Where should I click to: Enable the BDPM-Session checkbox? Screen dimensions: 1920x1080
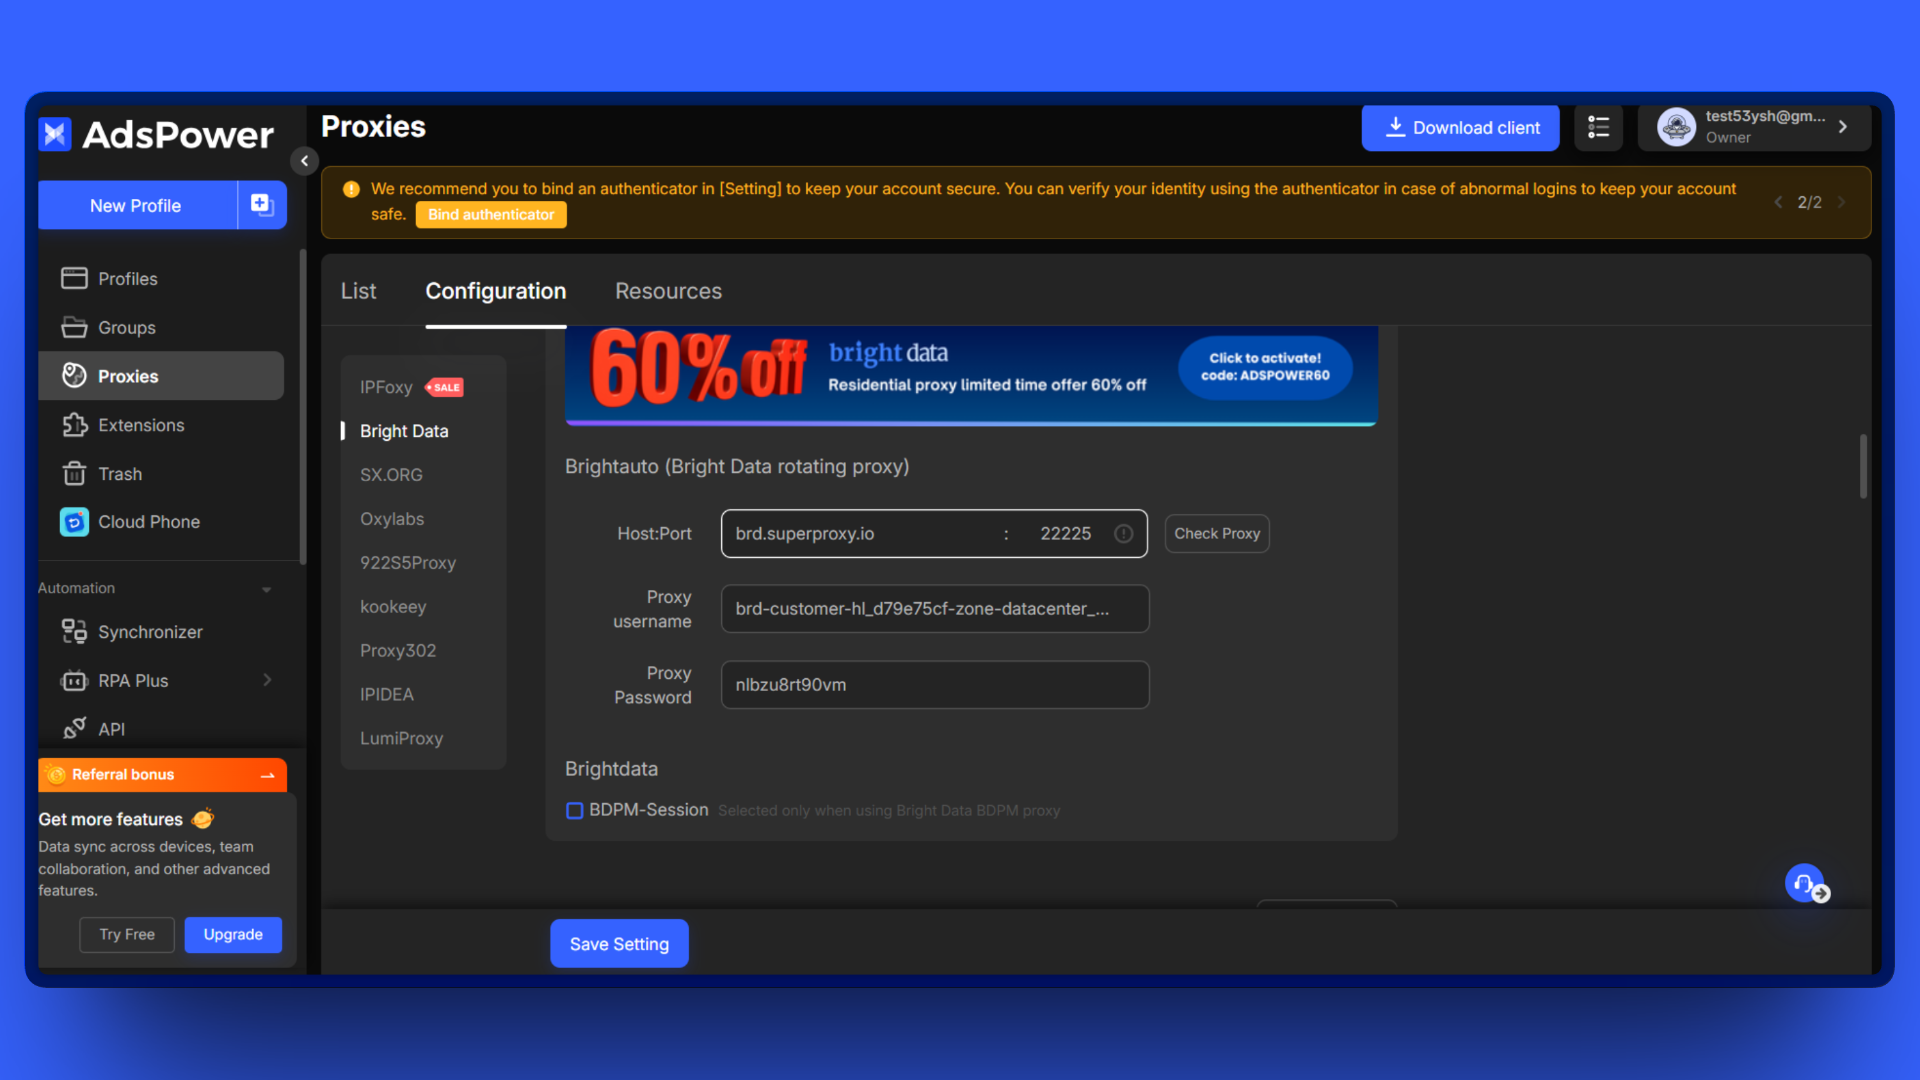pos(574,810)
